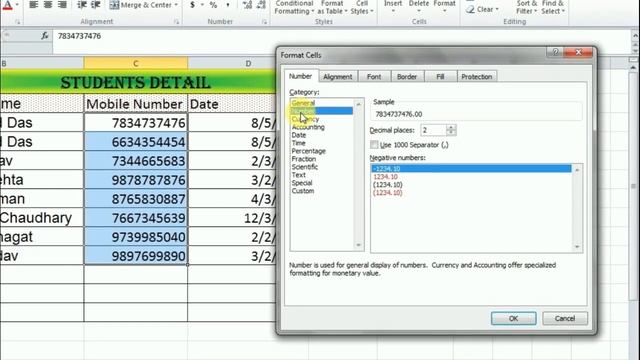Select cell containing 6634354454

click(136, 142)
